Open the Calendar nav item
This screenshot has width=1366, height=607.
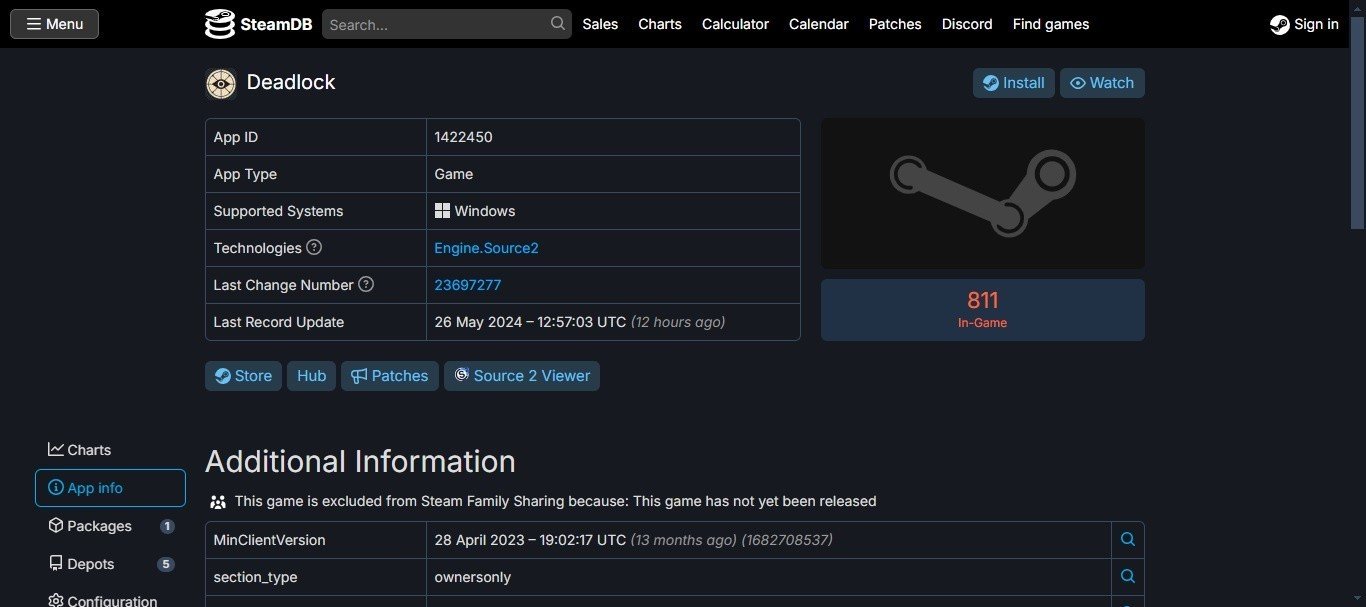click(x=818, y=24)
